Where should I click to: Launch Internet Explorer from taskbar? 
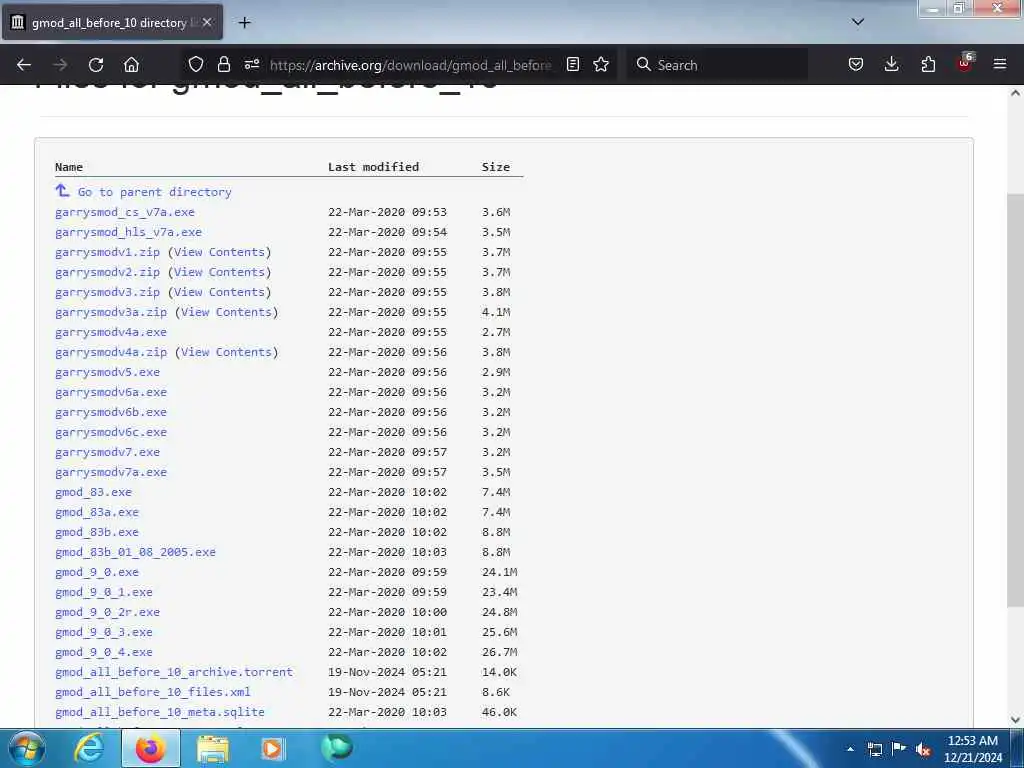[89, 748]
